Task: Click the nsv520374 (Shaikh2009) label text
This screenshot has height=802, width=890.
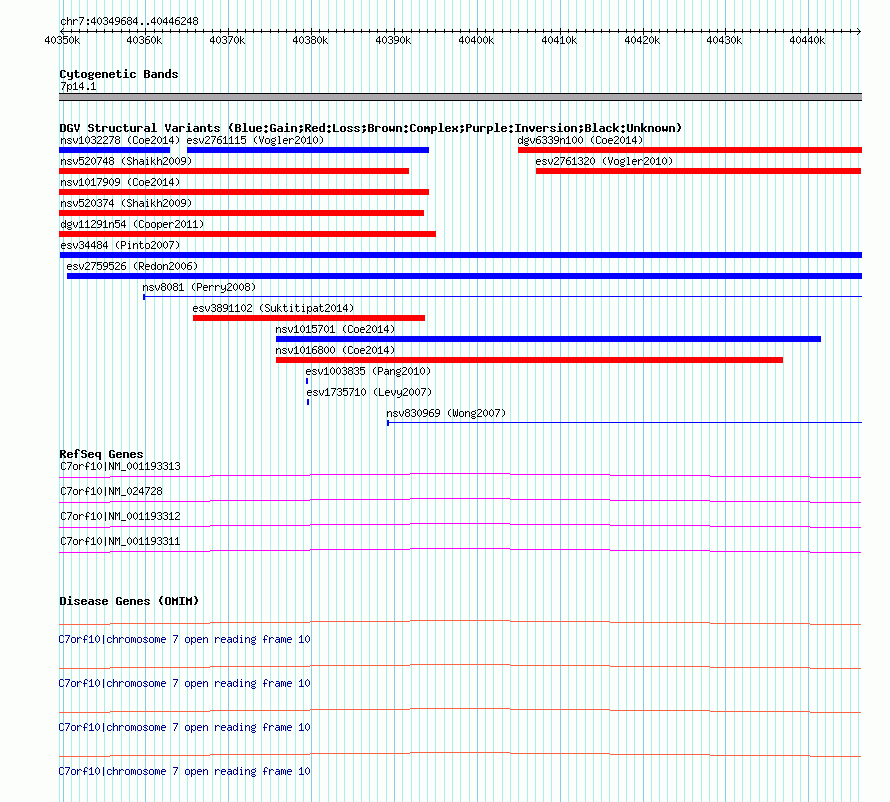Action: point(127,203)
